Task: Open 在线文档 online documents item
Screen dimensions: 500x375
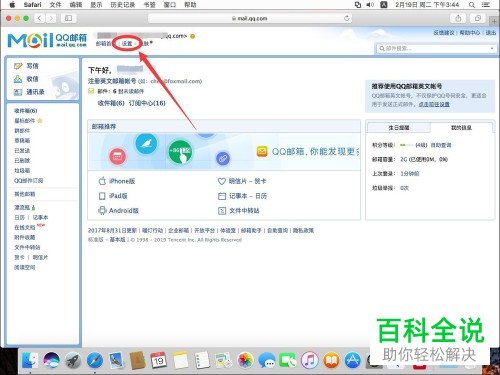Action: [x=24, y=227]
